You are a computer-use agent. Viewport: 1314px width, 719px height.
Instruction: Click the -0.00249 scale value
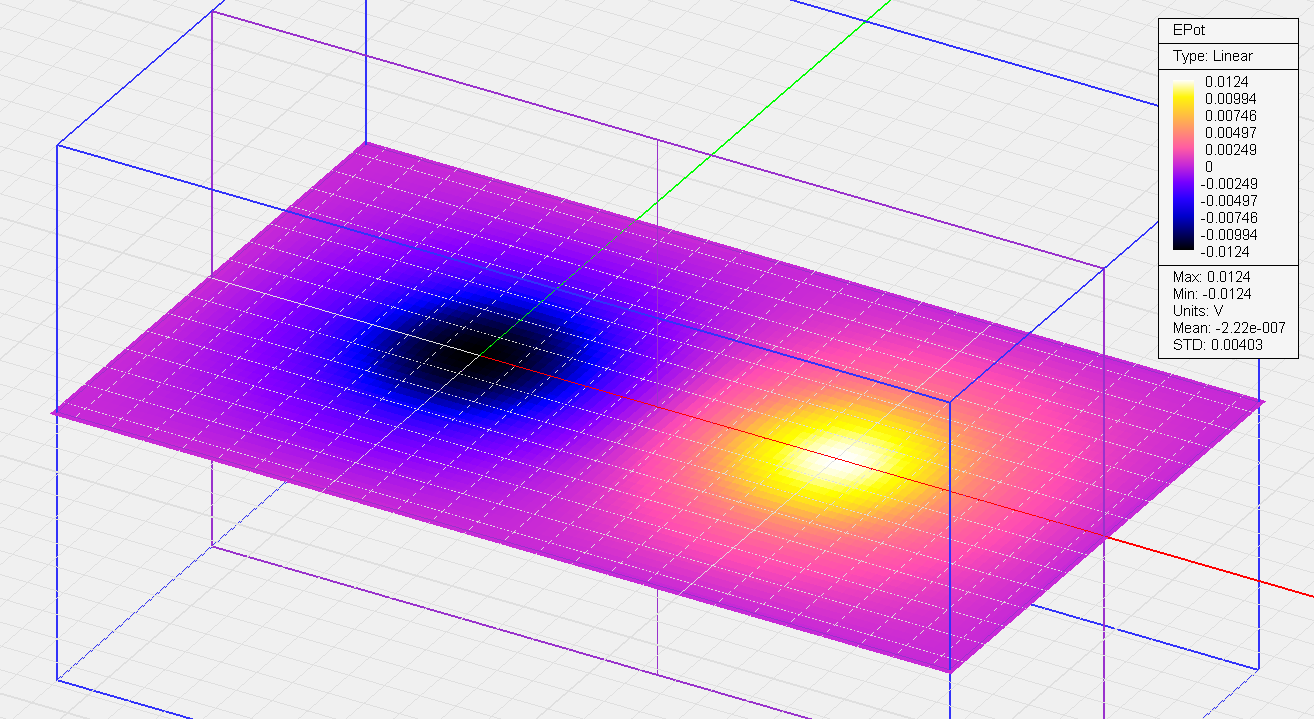pyautogui.click(x=1229, y=184)
